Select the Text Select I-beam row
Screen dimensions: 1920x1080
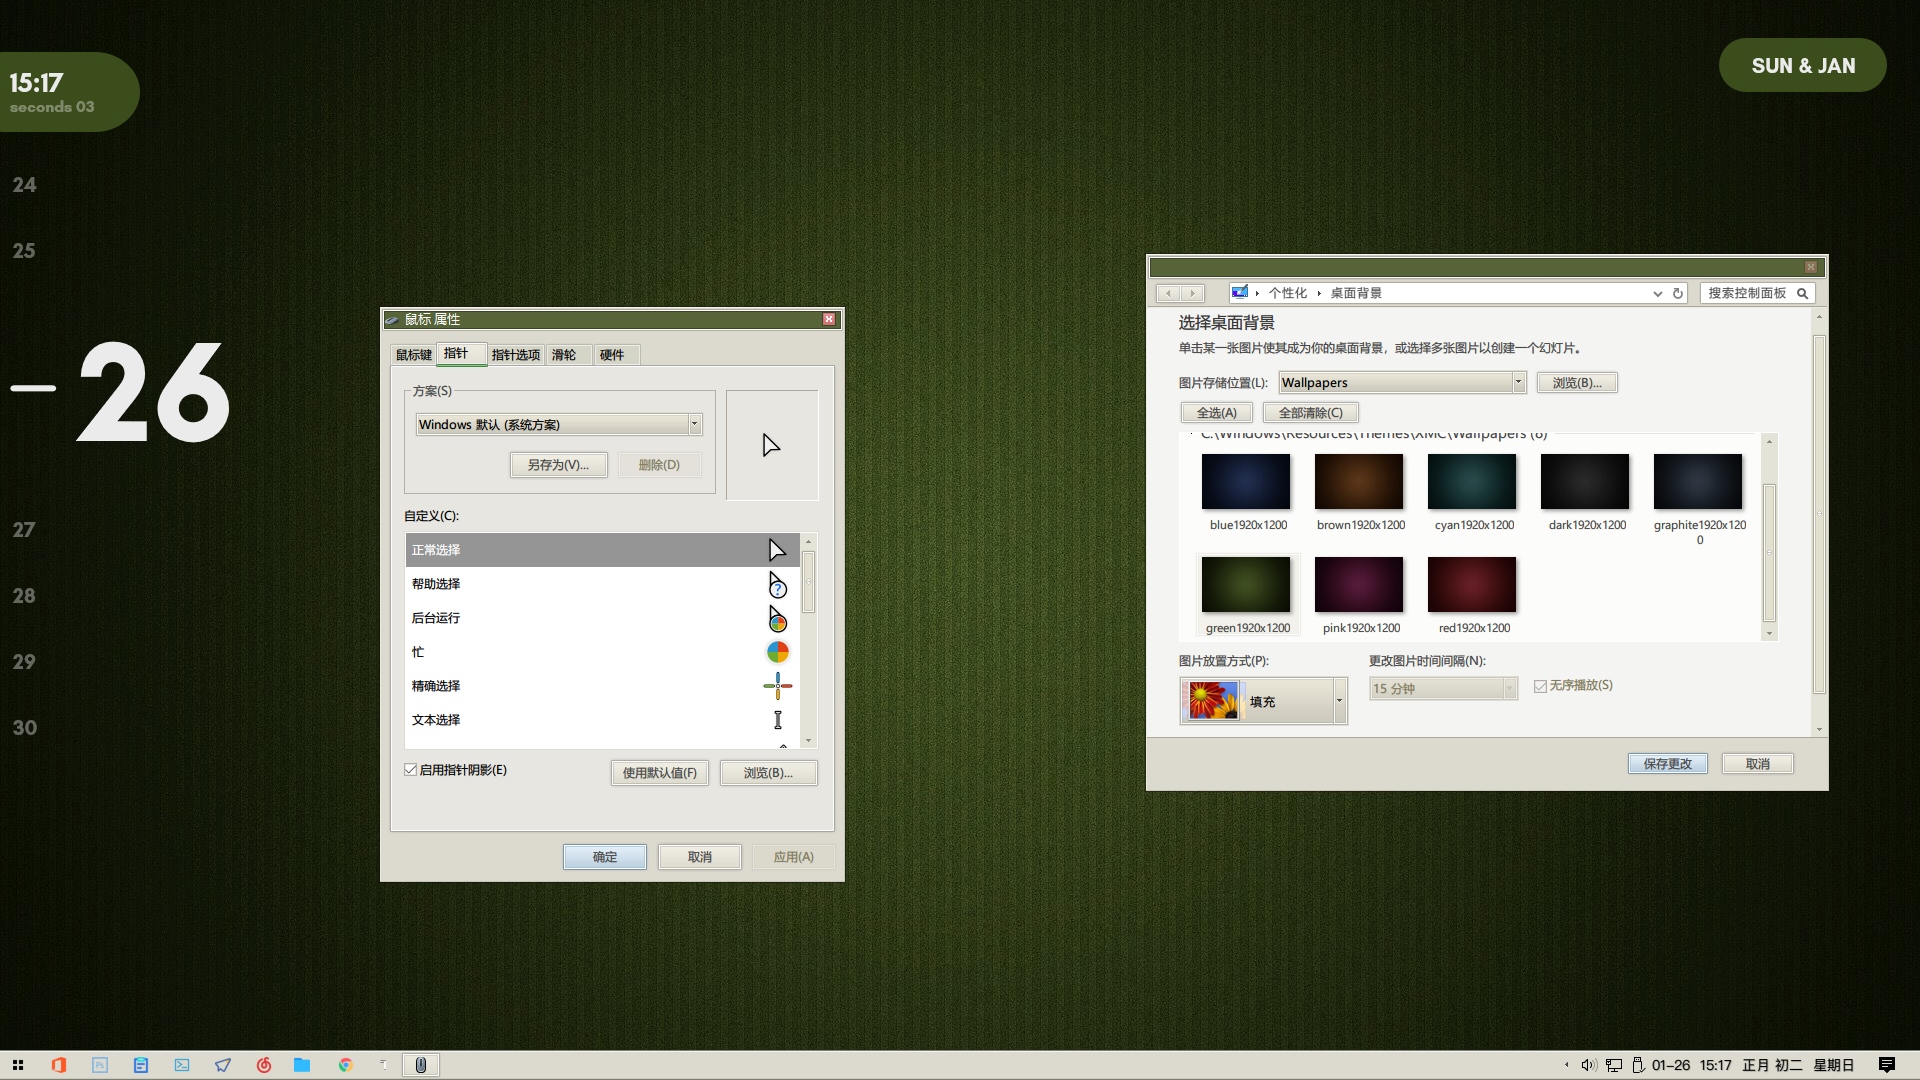click(x=602, y=720)
